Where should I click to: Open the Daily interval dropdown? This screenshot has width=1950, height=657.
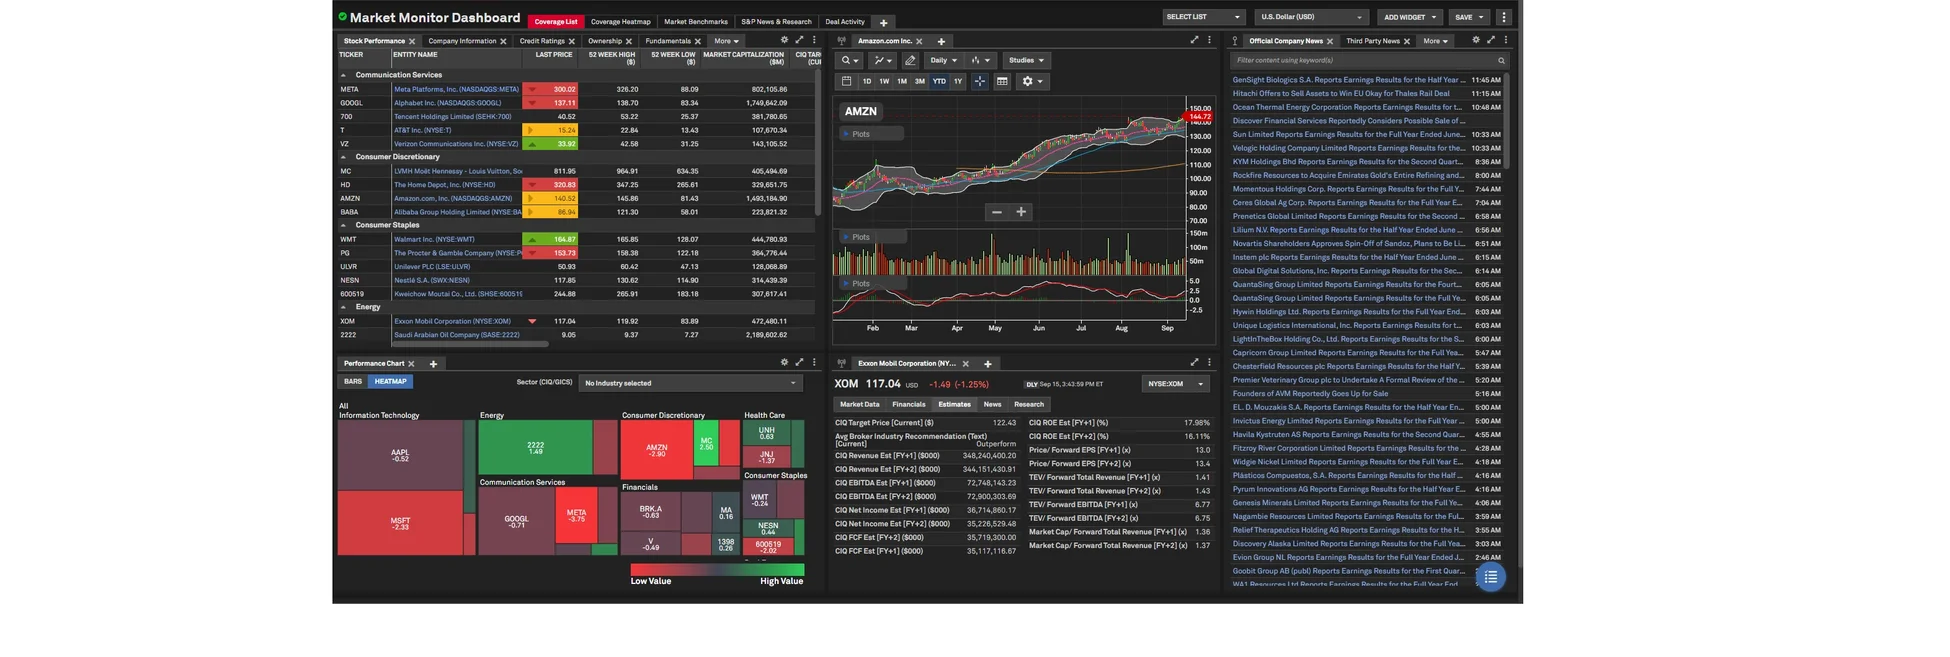point(943,60)
